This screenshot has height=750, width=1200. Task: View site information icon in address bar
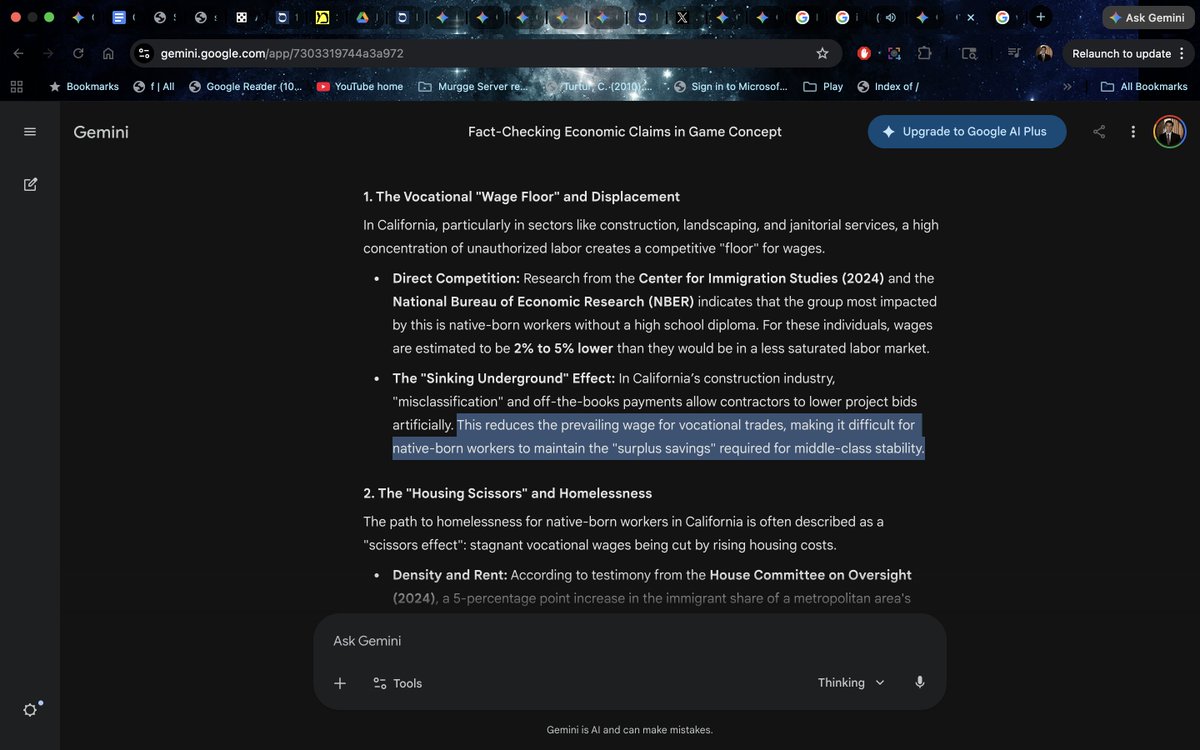[144, 53]
